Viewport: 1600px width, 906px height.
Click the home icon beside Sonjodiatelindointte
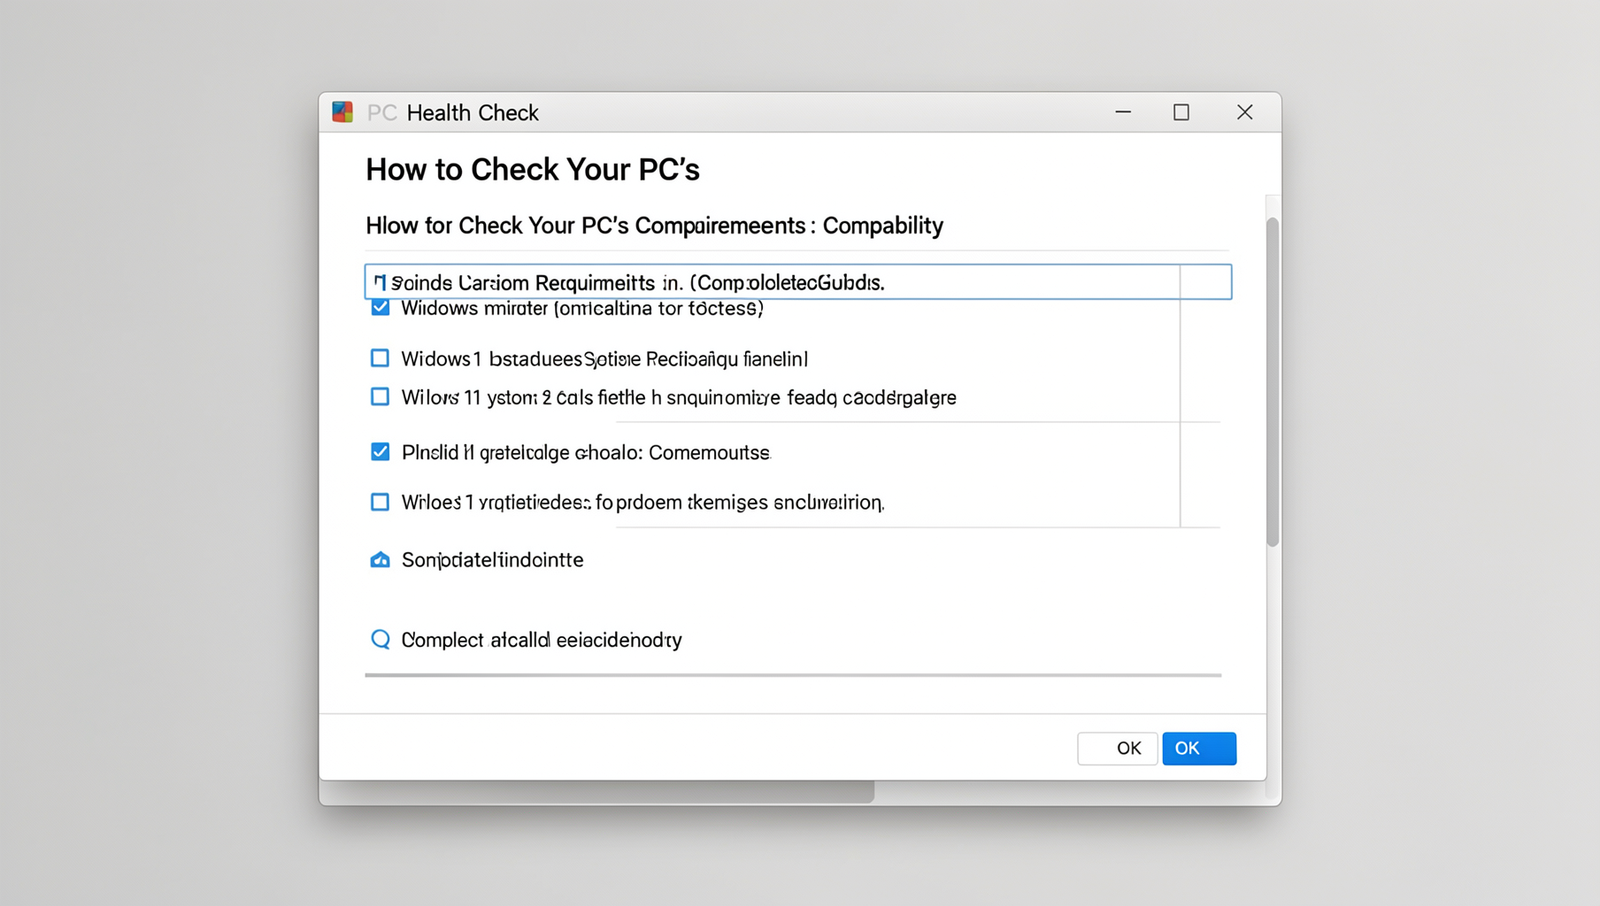(380, 560)
